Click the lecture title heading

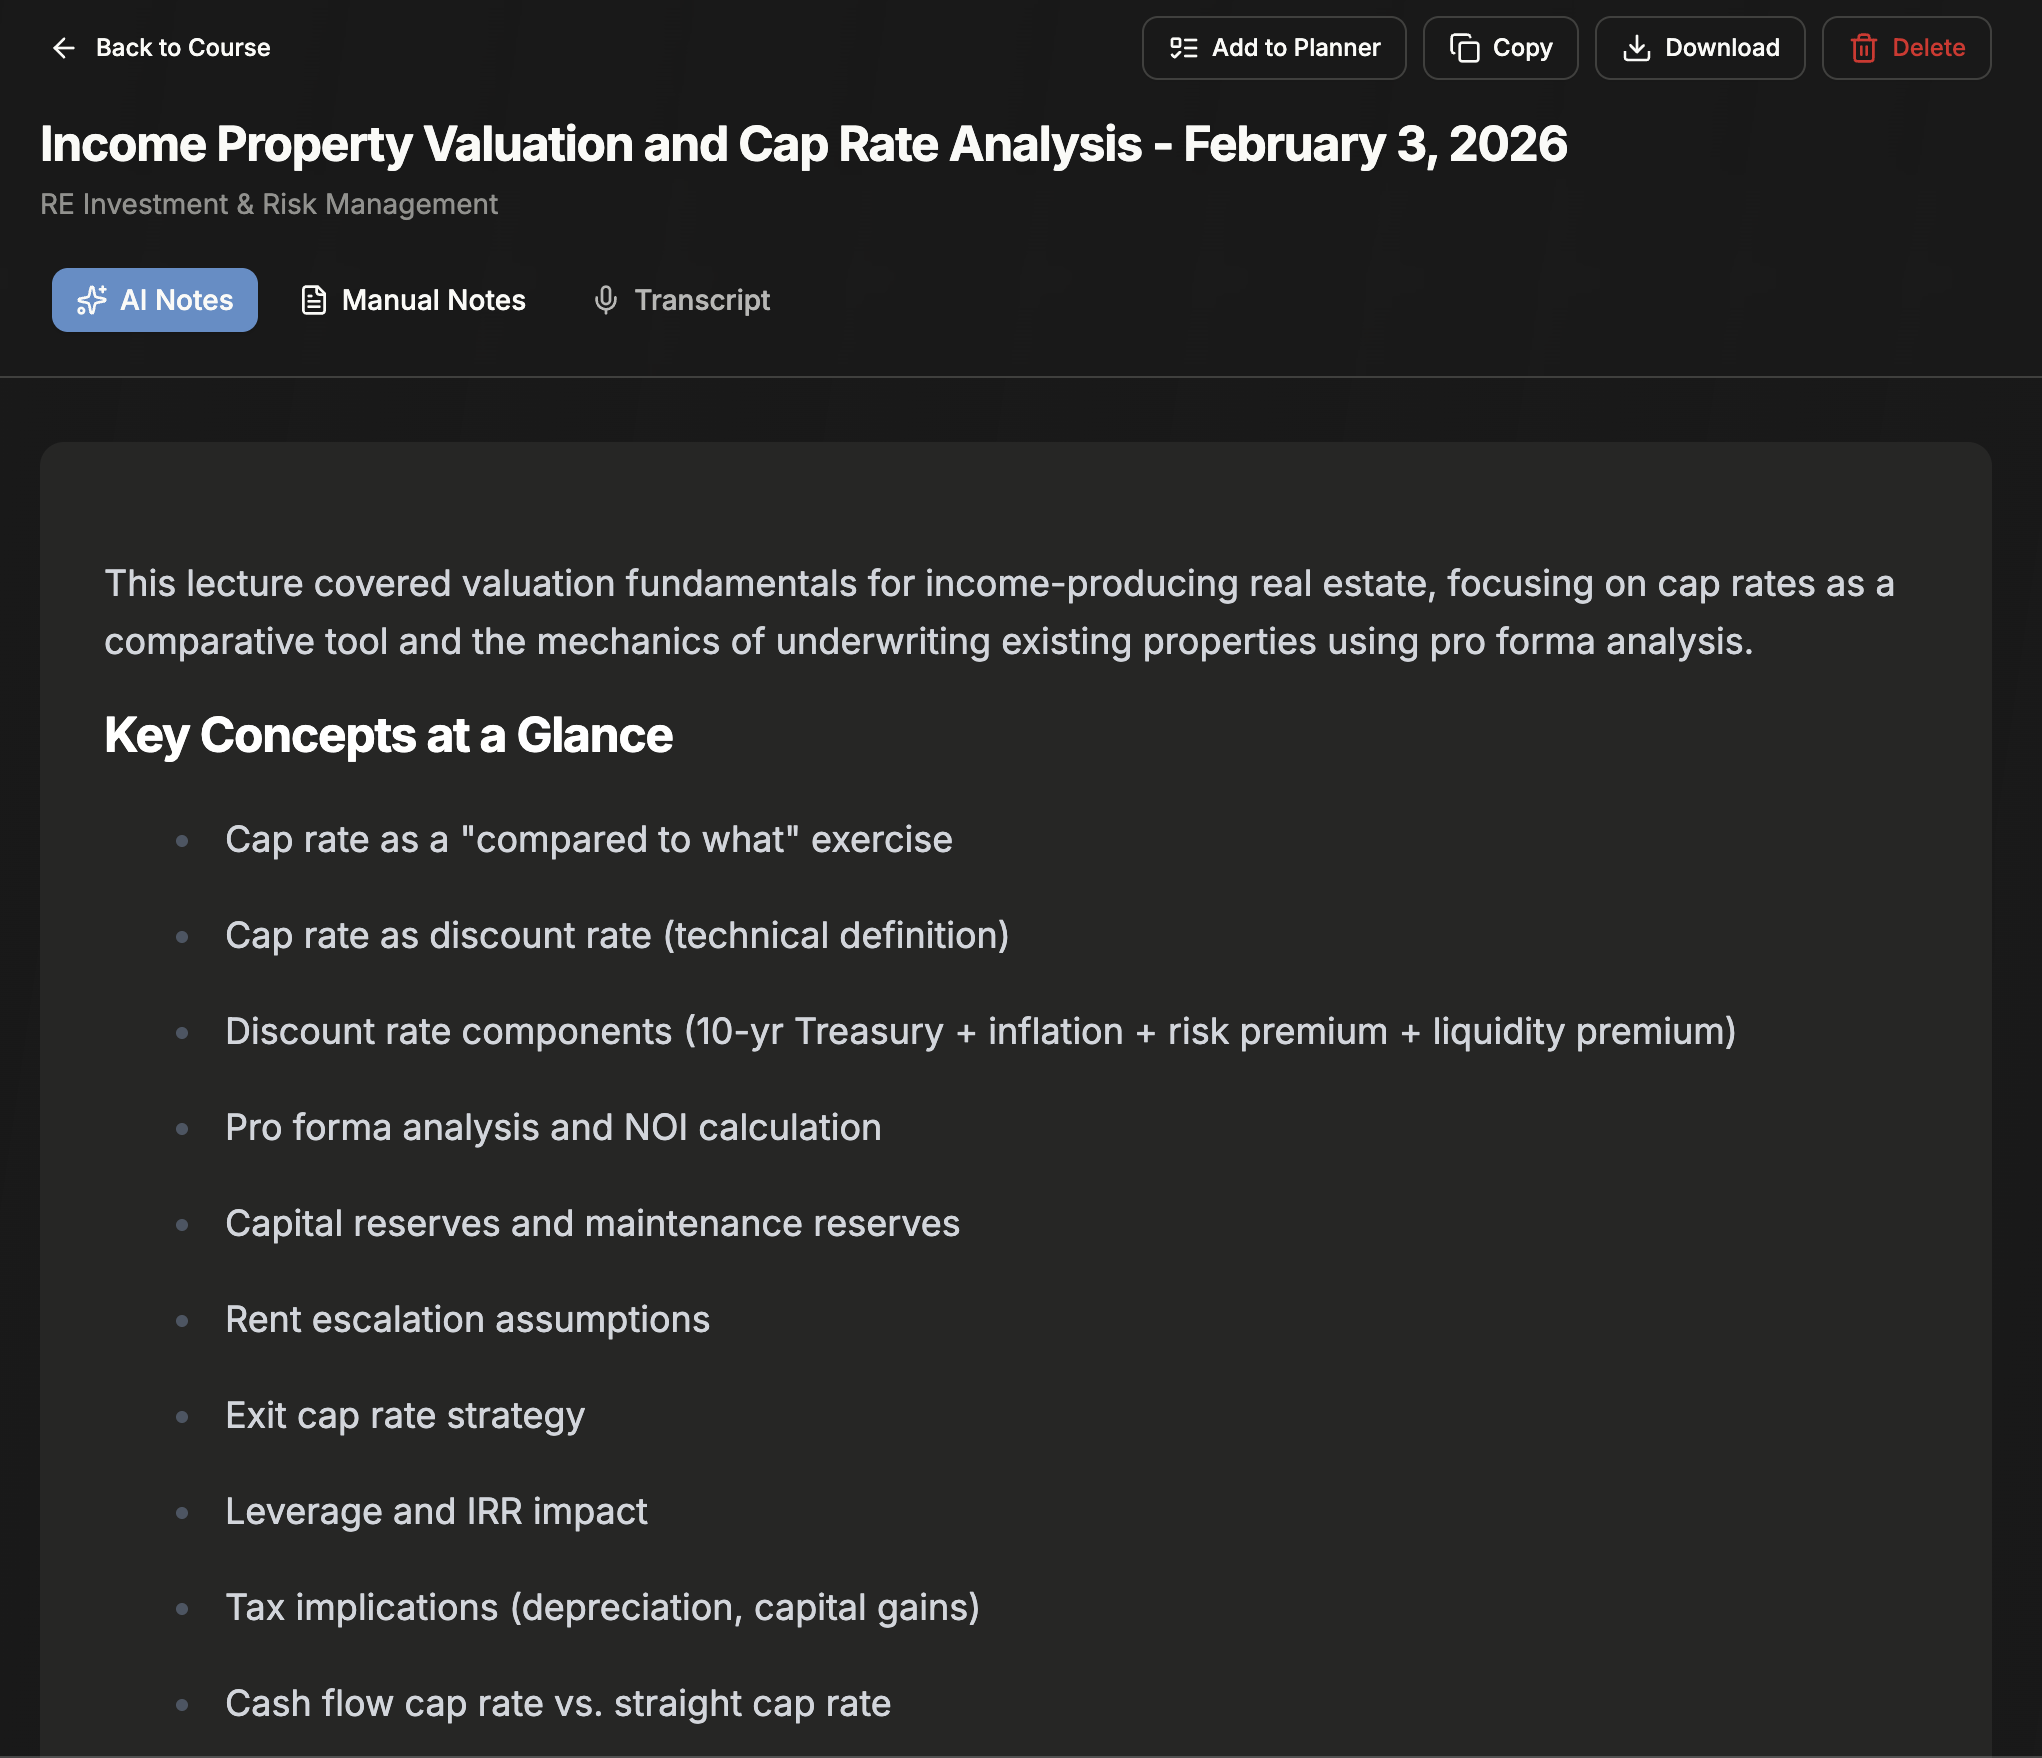click(803, 144)
